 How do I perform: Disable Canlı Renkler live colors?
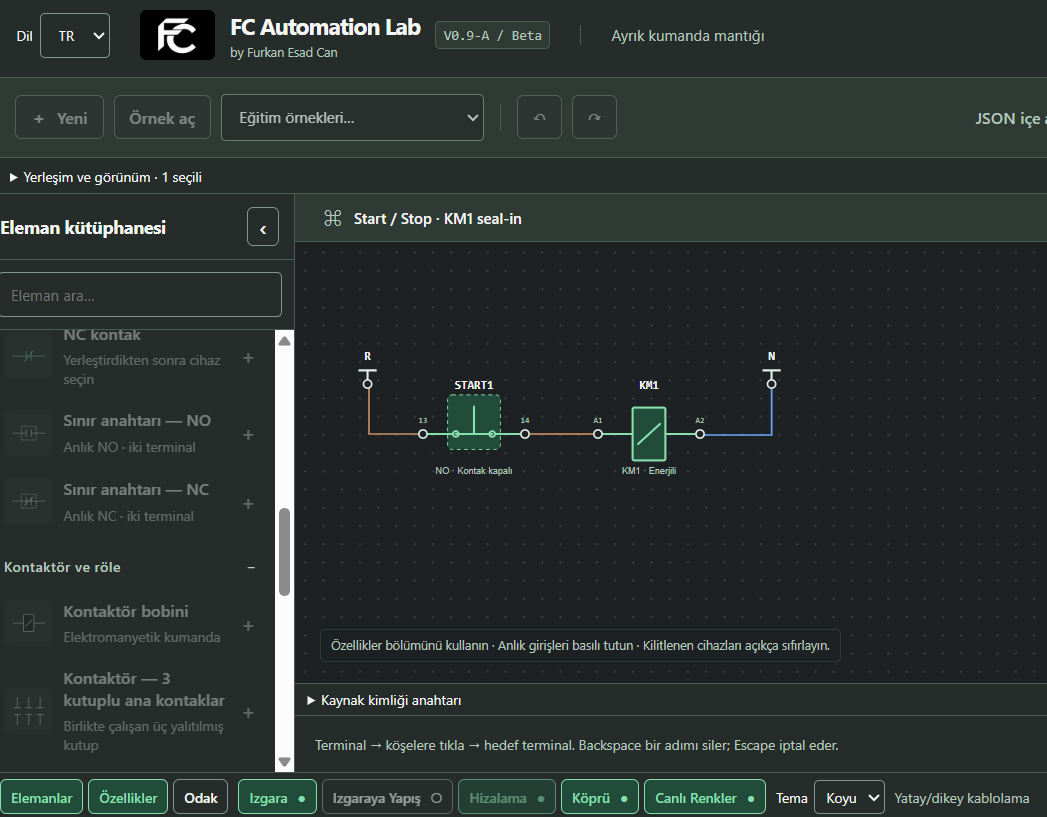click(705, 798)
